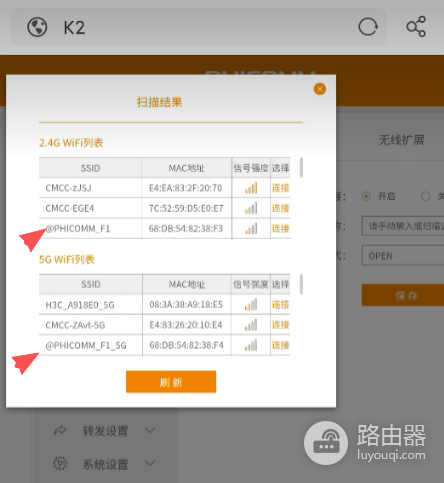The width and height of the screenshot is (444, 483).
Task: Expand the 系统设置 menu chevron
Action: (150, 463)
